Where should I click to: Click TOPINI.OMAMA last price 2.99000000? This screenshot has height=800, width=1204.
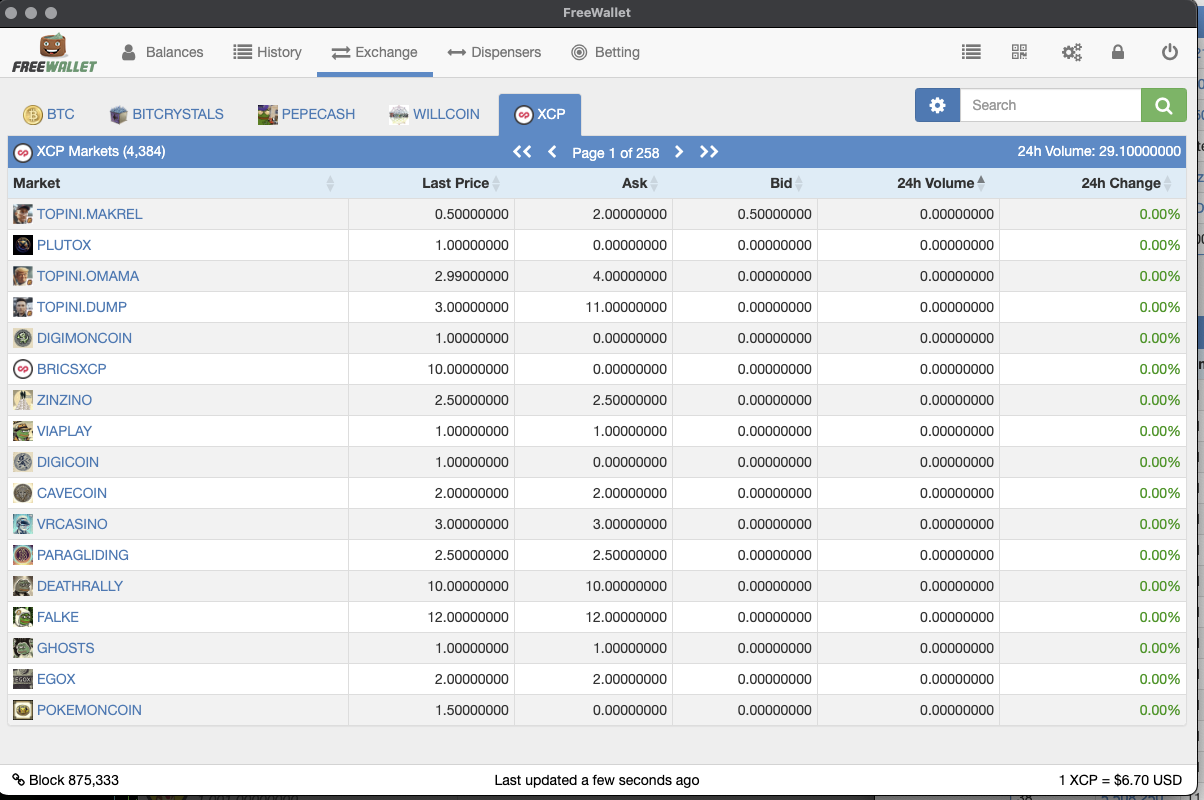click(x=472, y=276)
